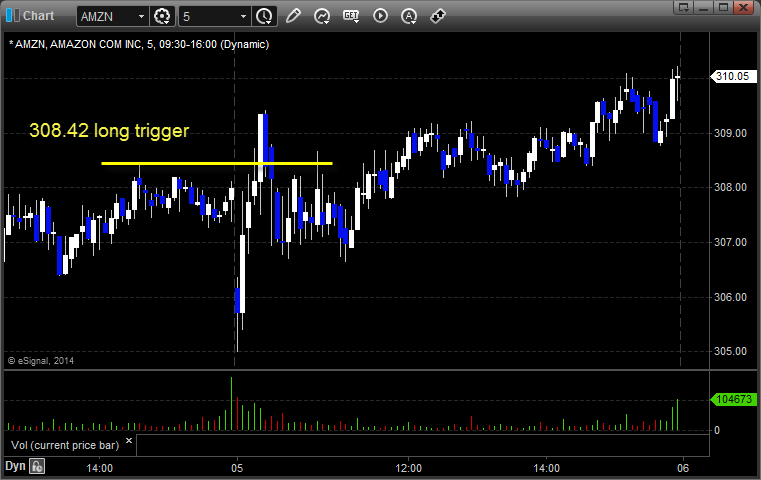This screenshot has height=480, width=761.
Task: Close the Vol (current price bar) study
Action: click(129, 441)
